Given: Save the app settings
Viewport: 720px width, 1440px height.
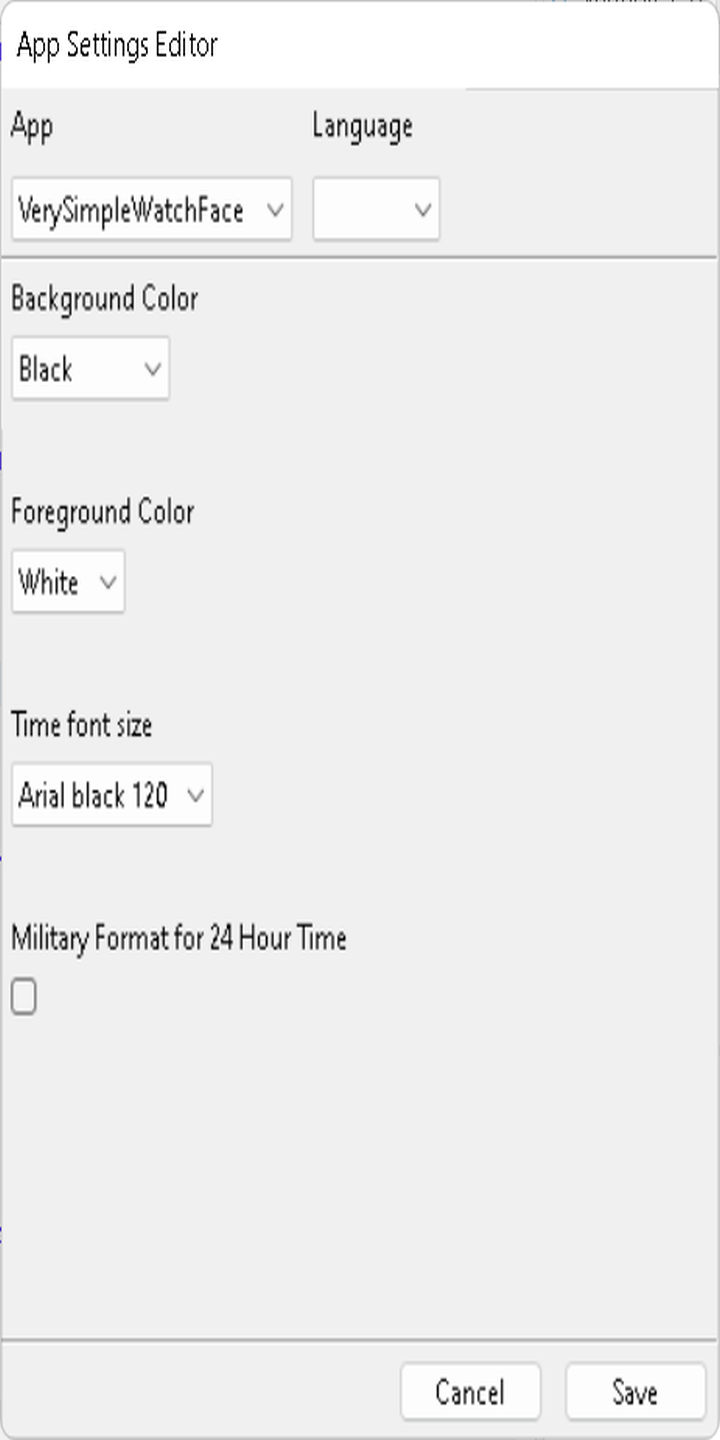Looking at the screenshot, I should coord(635,1392).
